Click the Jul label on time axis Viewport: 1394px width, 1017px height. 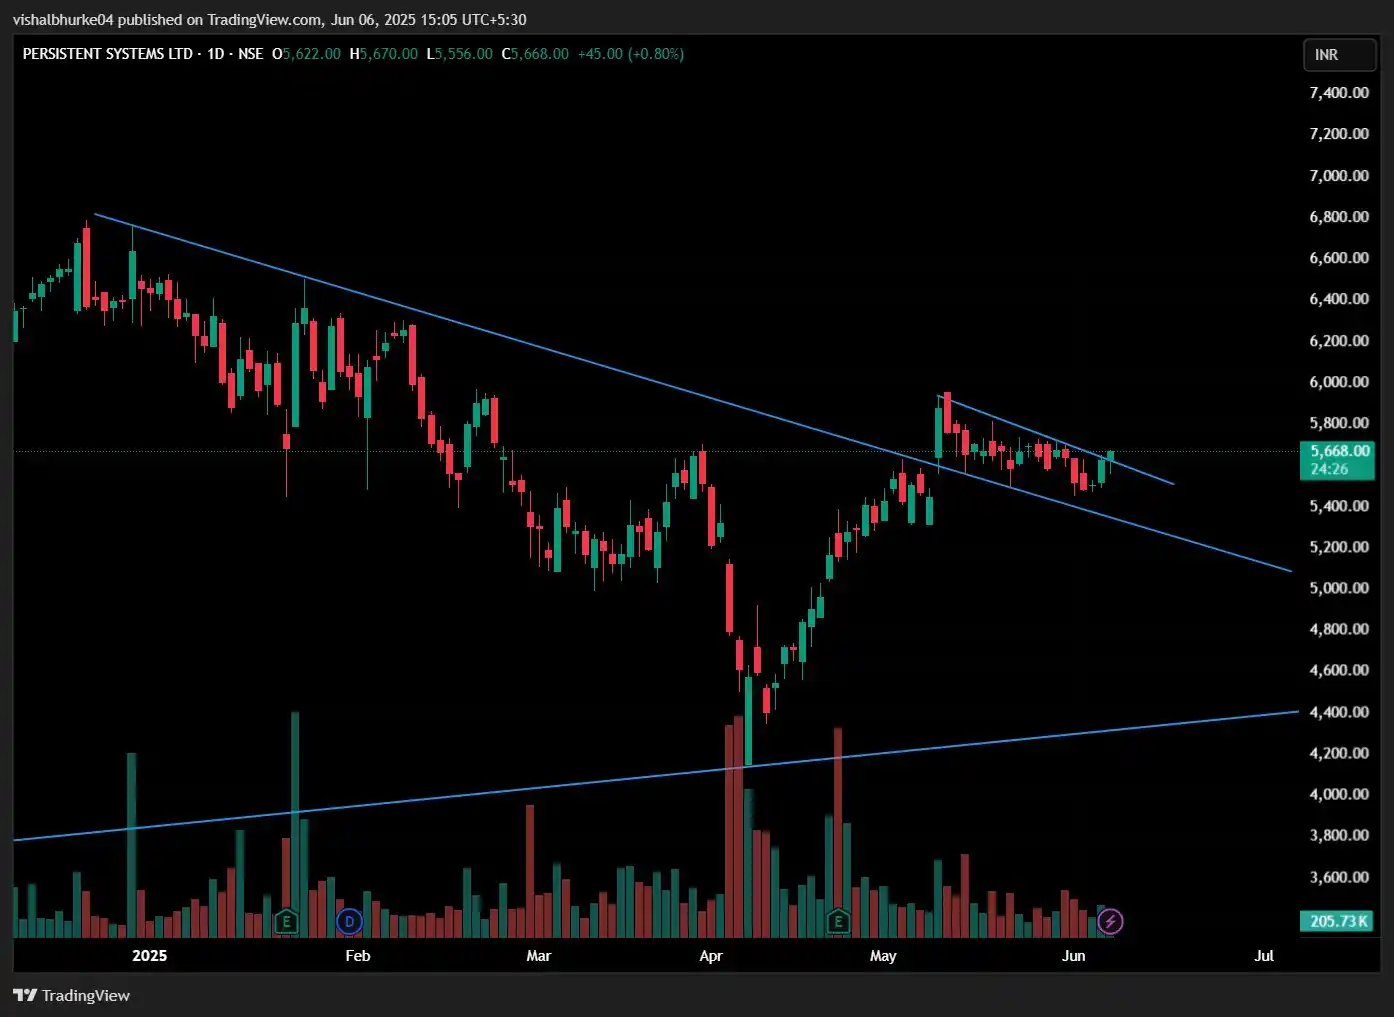pos(1264,955)
